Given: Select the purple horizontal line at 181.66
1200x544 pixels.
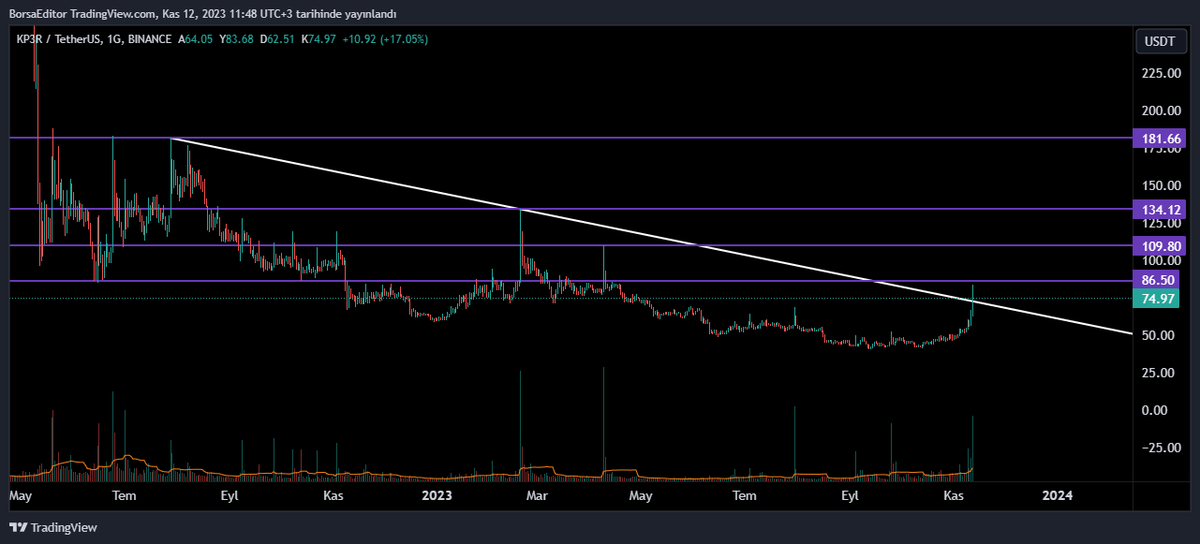Looking at the screenshot, I should click(570, 138).
